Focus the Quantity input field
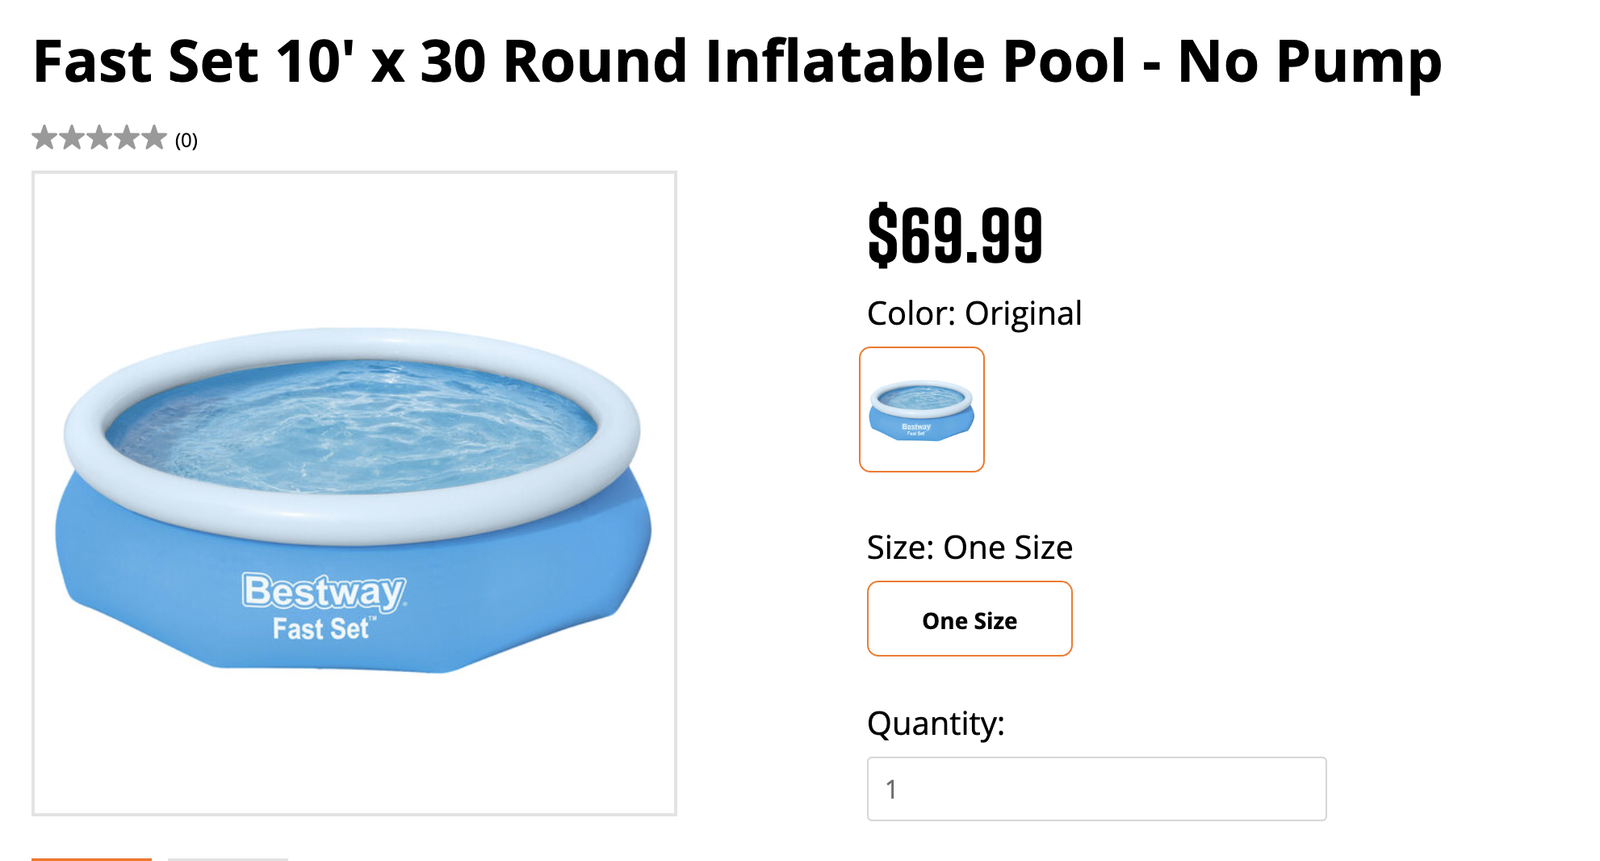 pos(1096,789)
